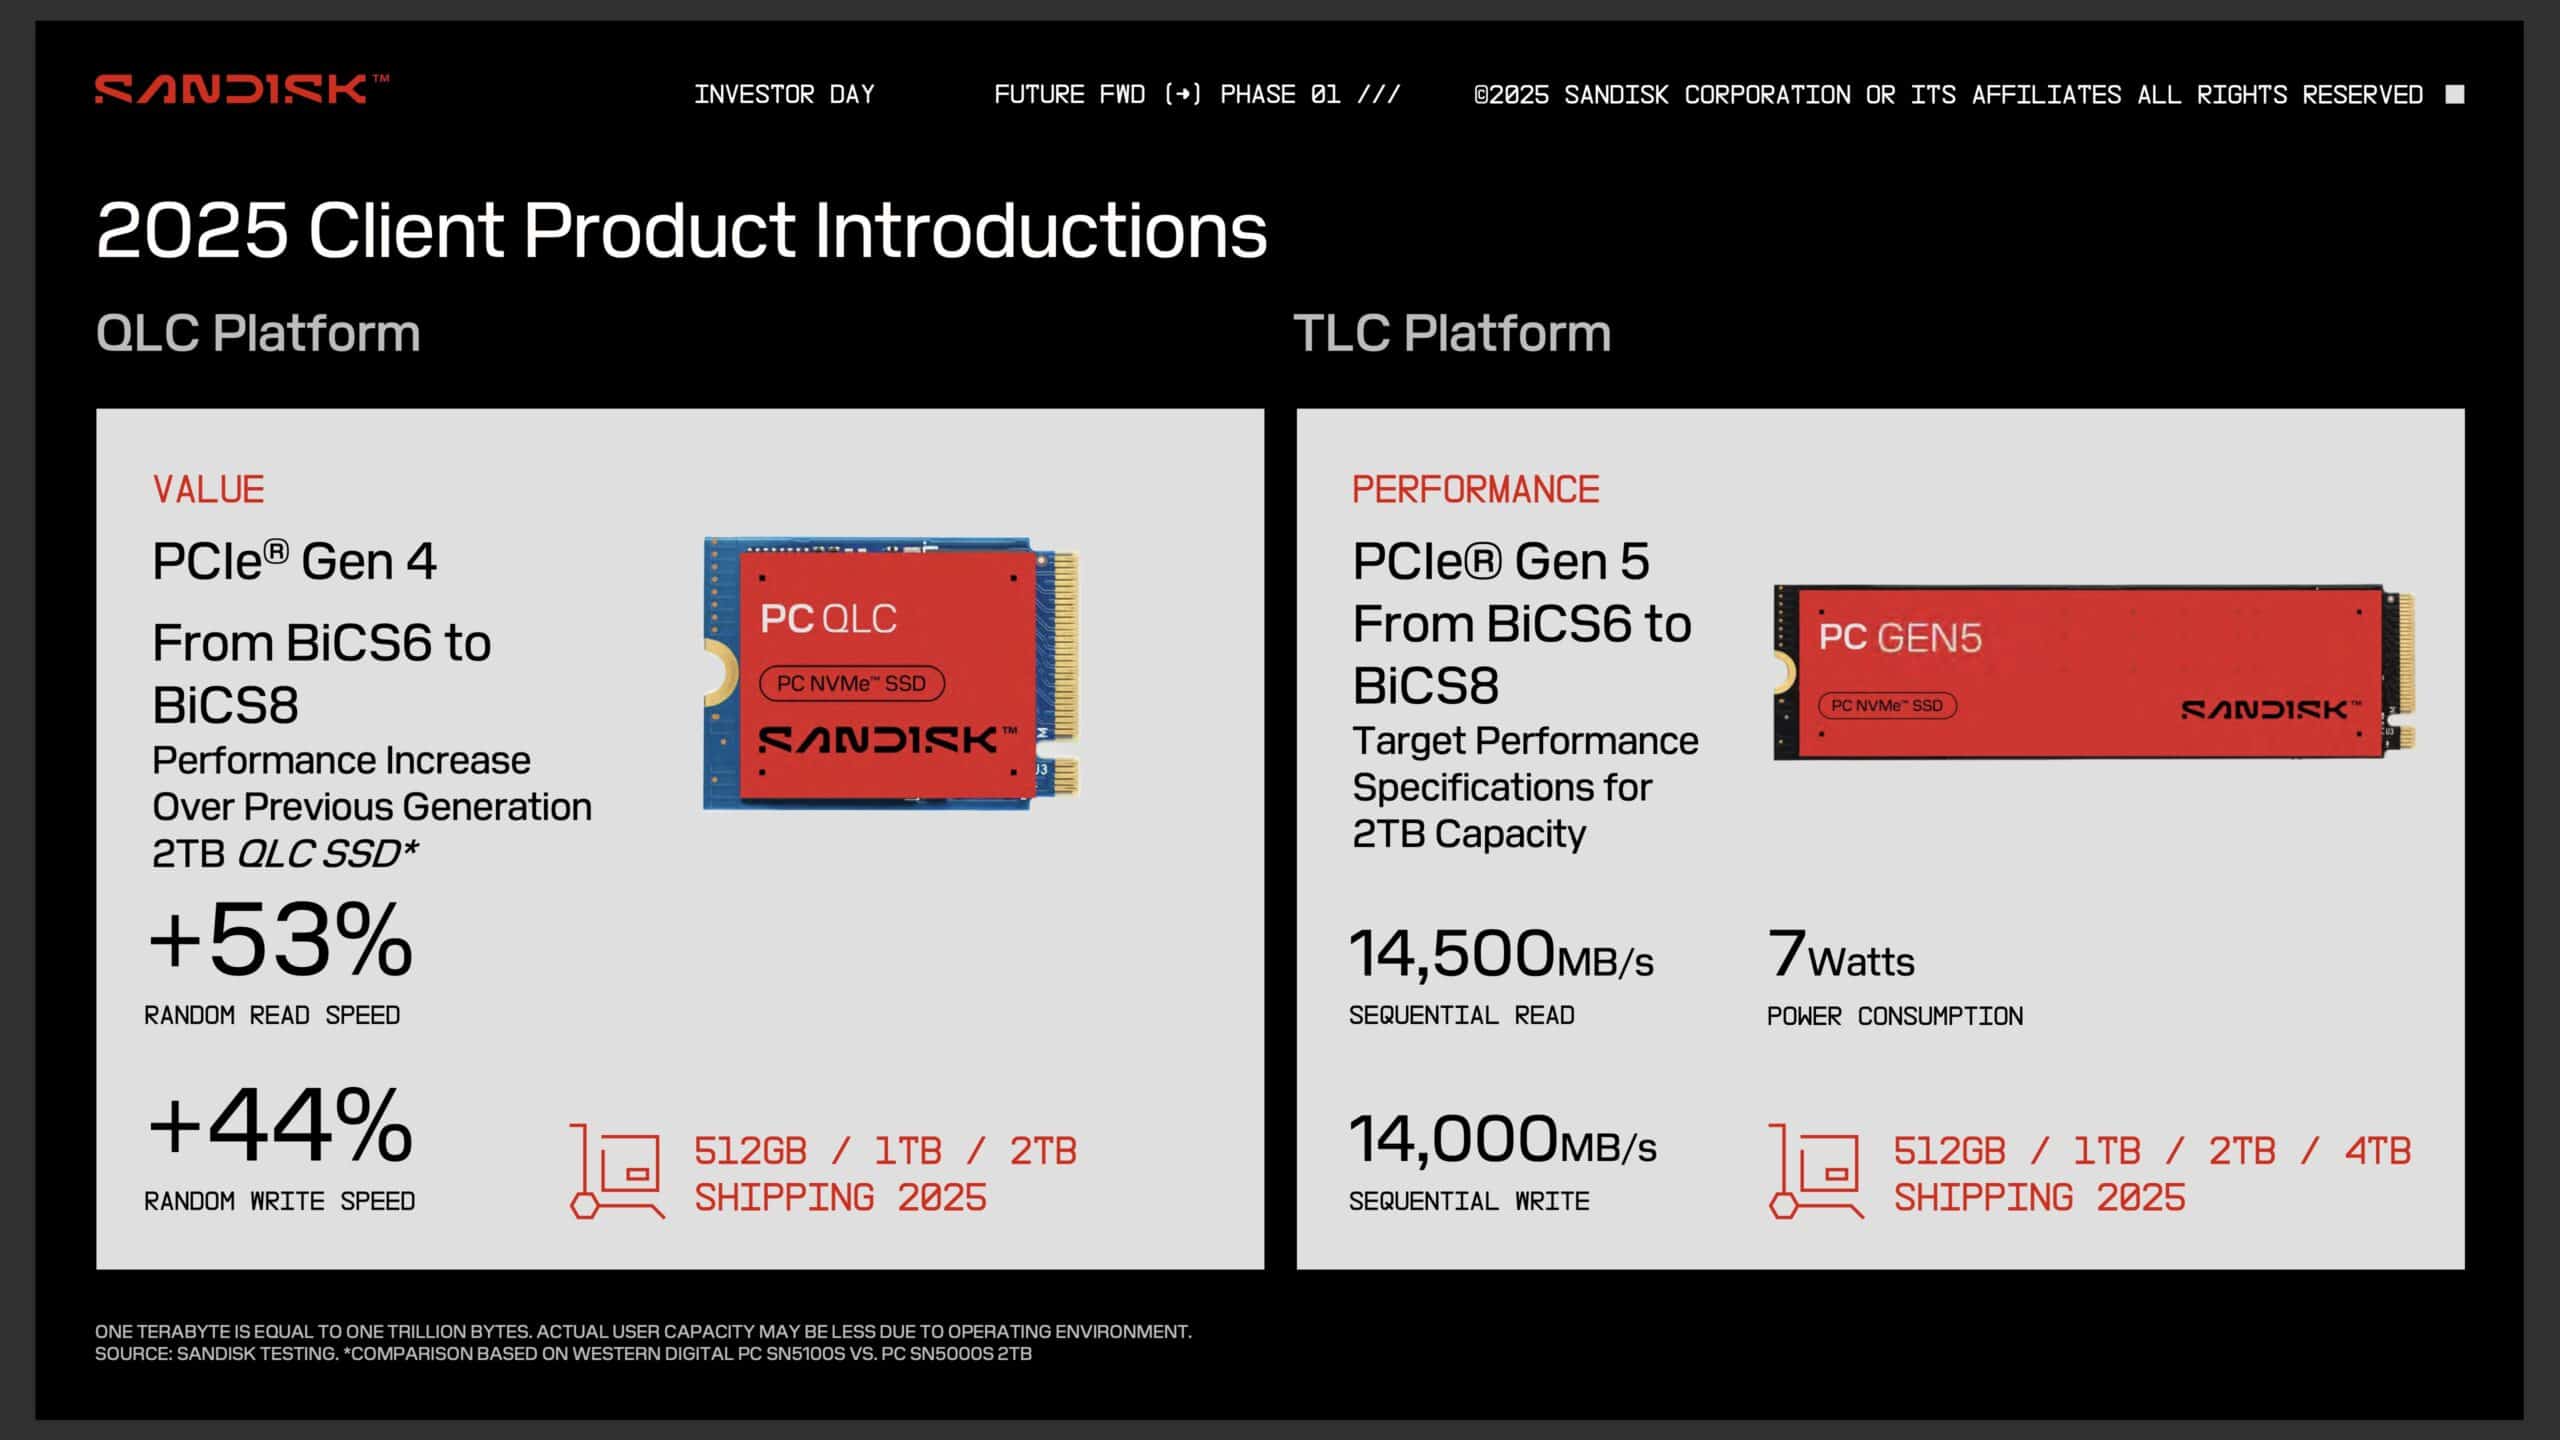
Task: Click "512GB / 1TB / 2TB" capacity line
Action: click(885, 1151)
